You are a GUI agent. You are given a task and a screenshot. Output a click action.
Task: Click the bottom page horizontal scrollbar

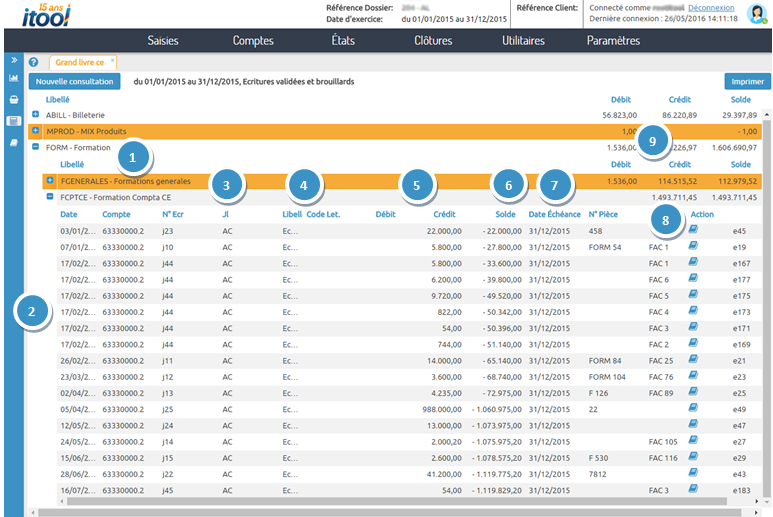click(x=389, y=513)
